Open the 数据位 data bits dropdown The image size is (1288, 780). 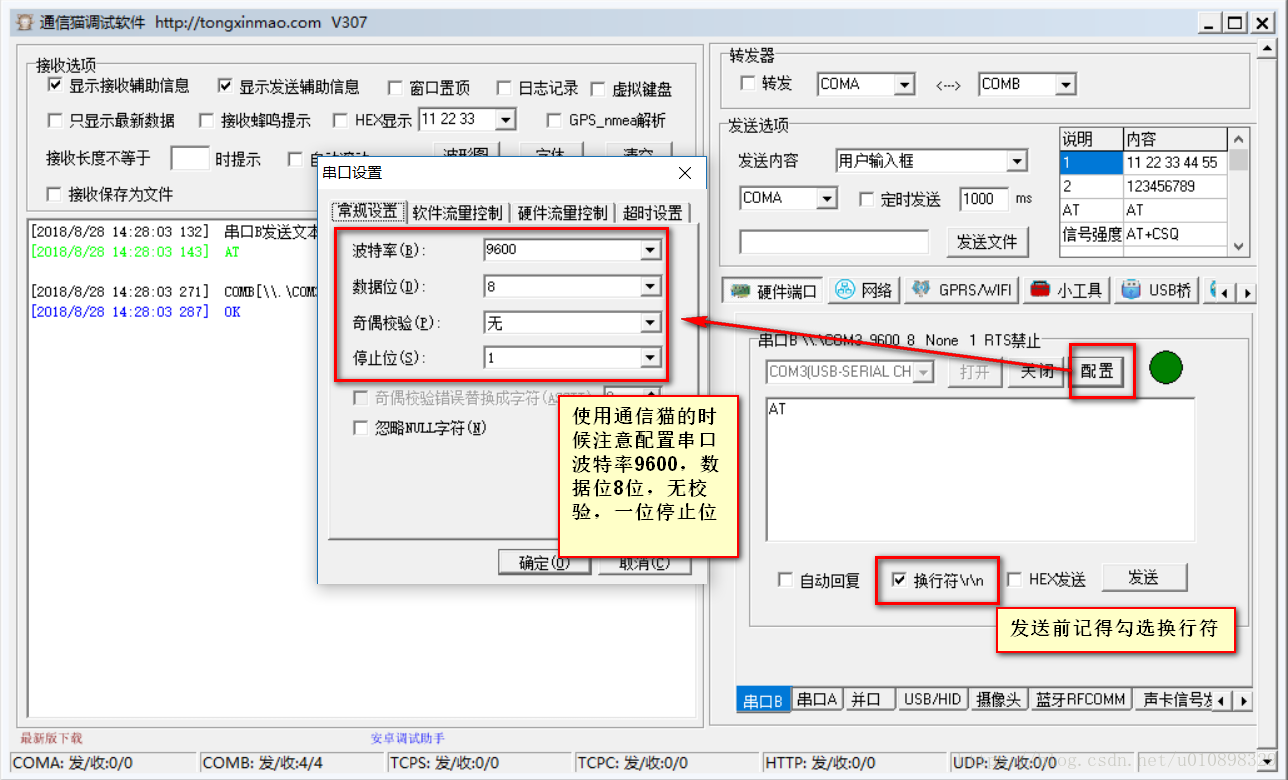click(x=651, y=287)
